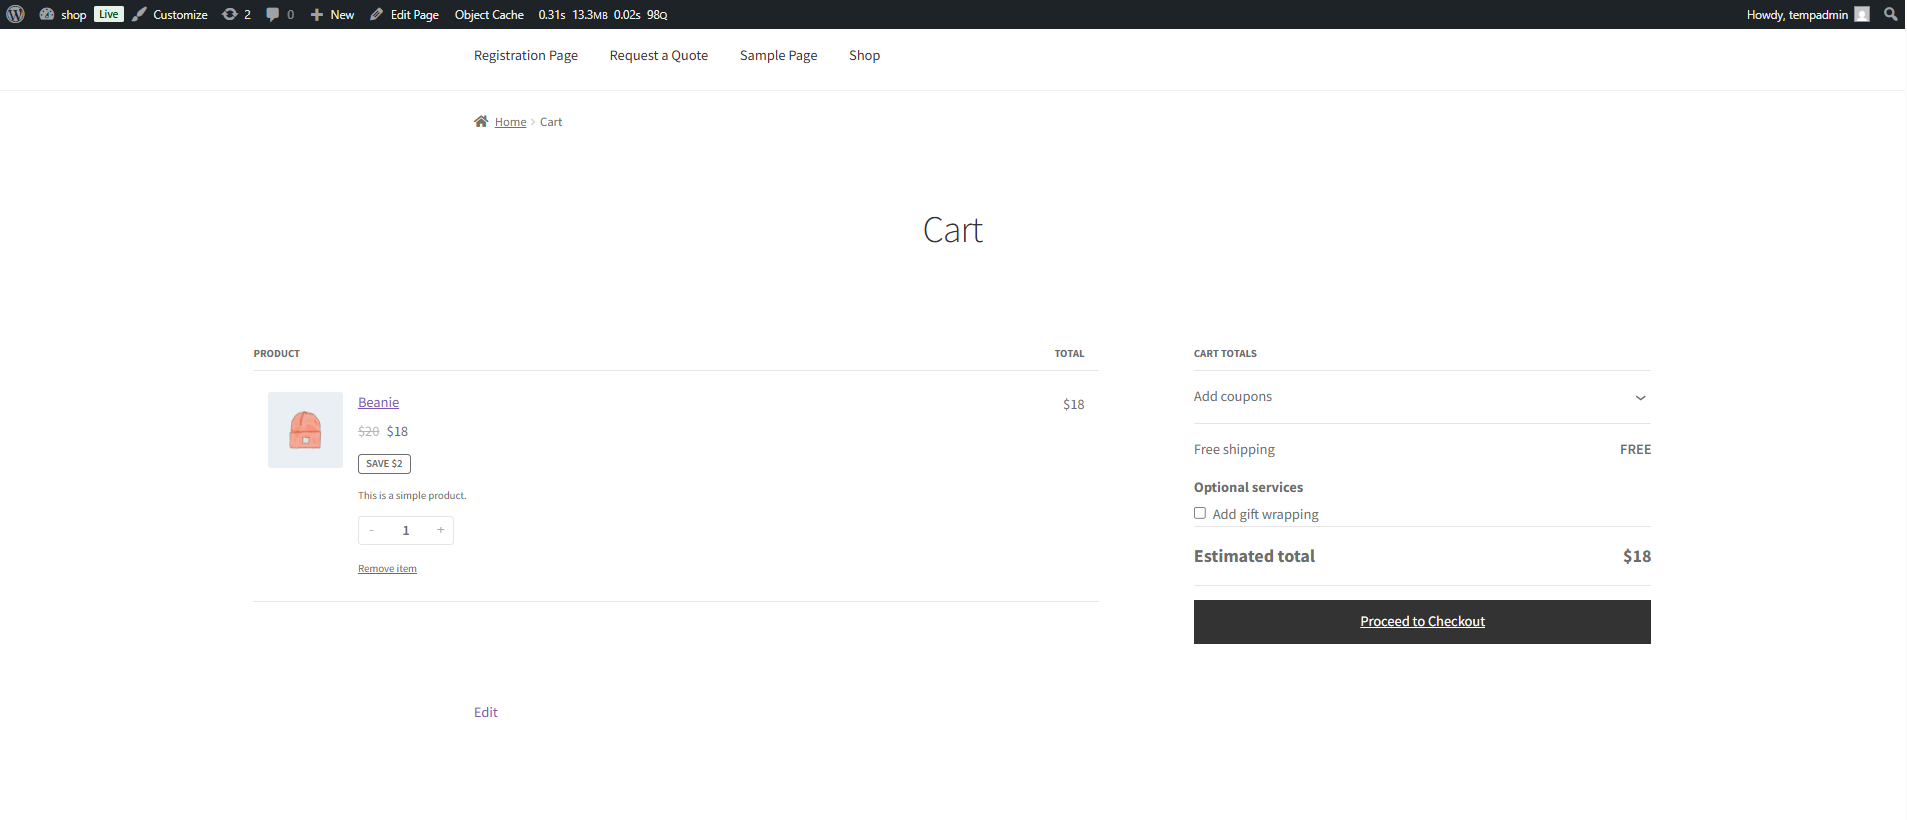
Task: Click the Estimated total $18 amount
Action: (x=1637, y=556)
